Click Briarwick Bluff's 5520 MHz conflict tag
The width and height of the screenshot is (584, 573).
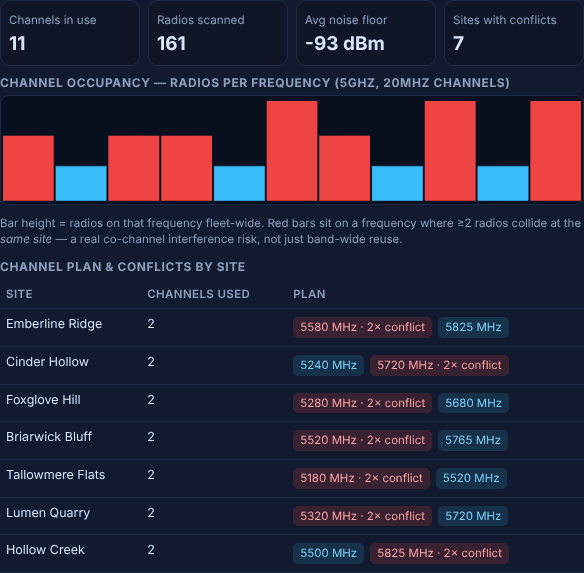point(362,440)
